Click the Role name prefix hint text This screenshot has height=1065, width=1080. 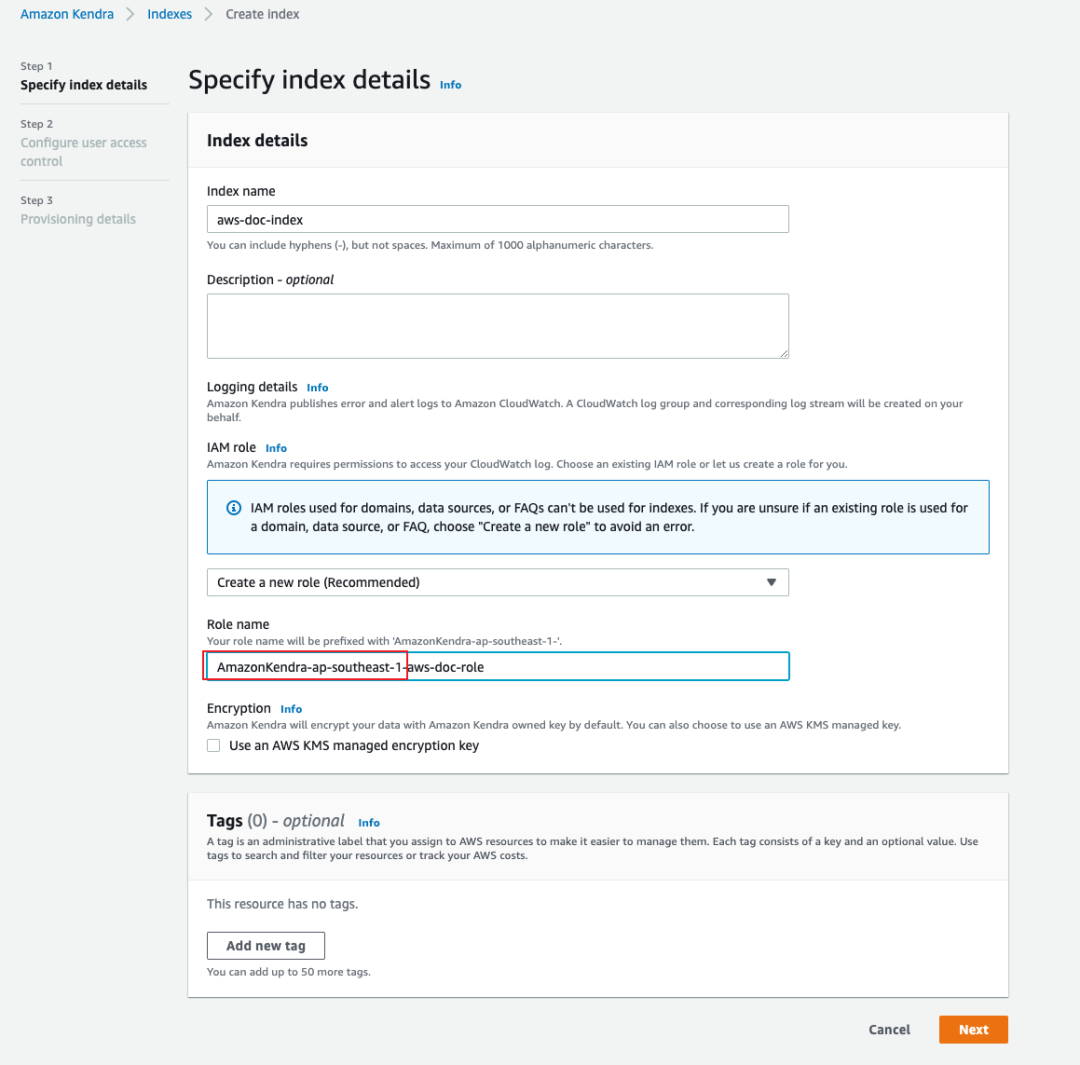tap(384, 641)
